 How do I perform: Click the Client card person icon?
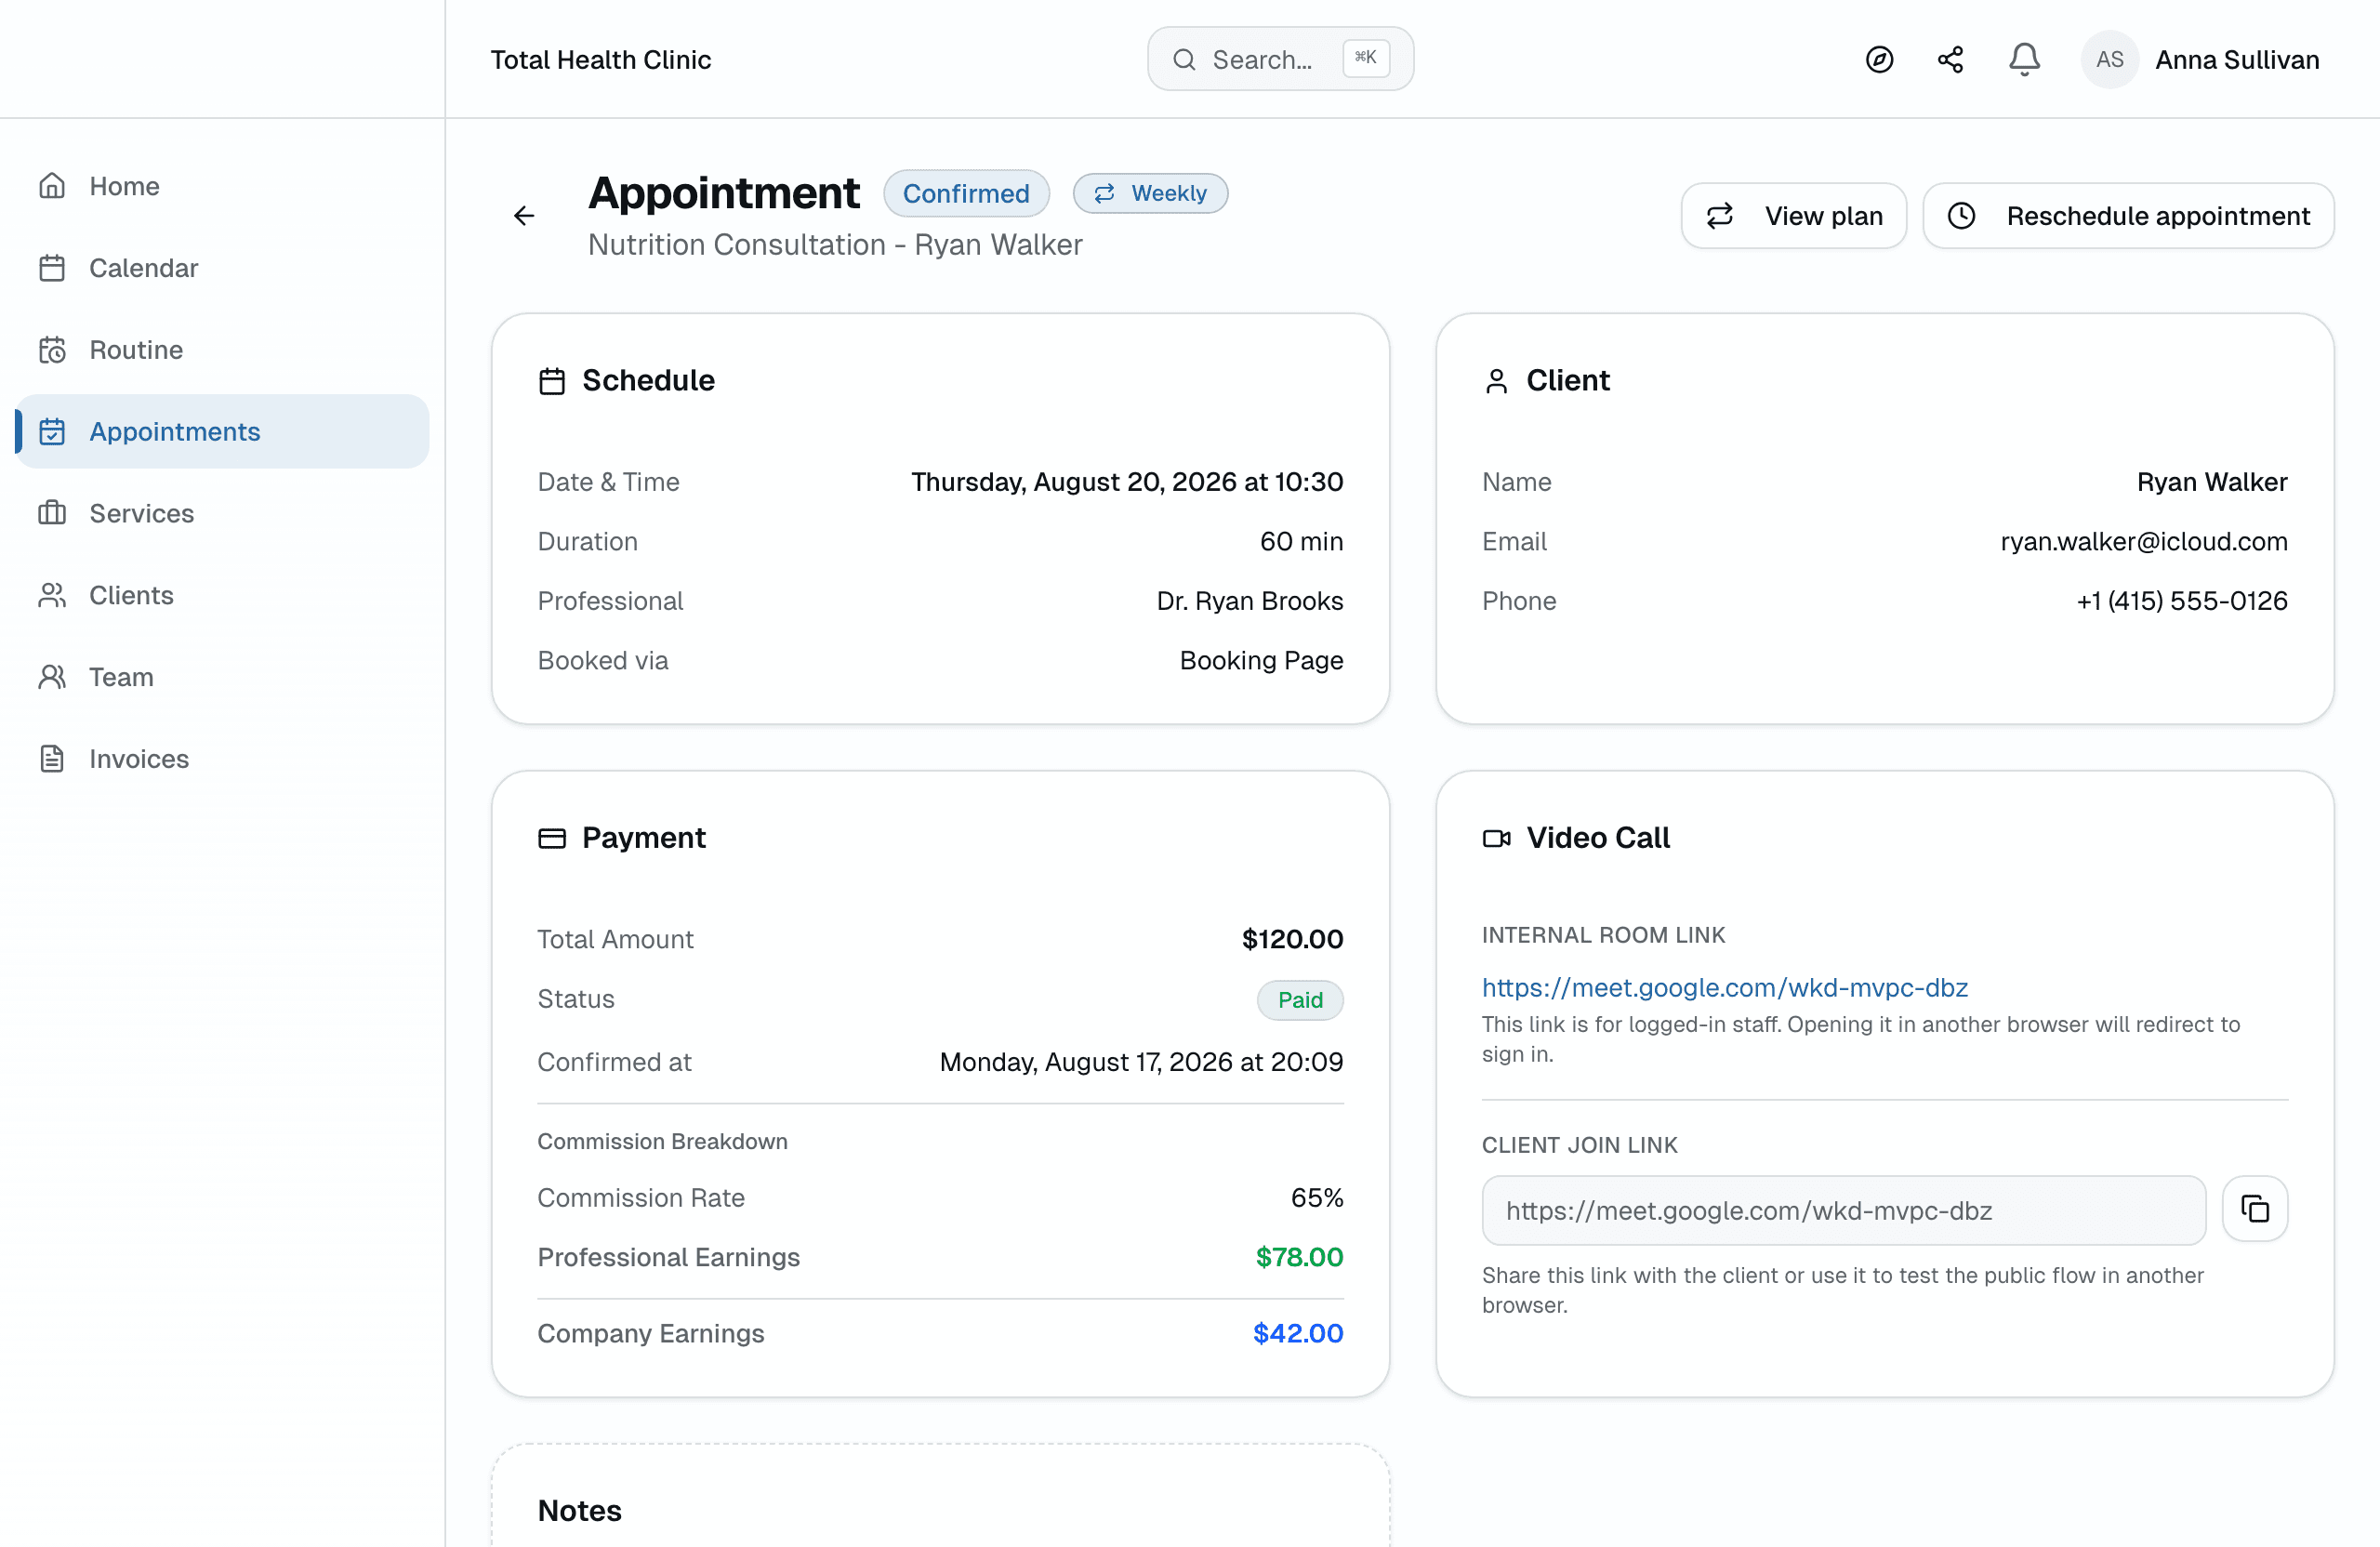click(x=1496, y=381)
